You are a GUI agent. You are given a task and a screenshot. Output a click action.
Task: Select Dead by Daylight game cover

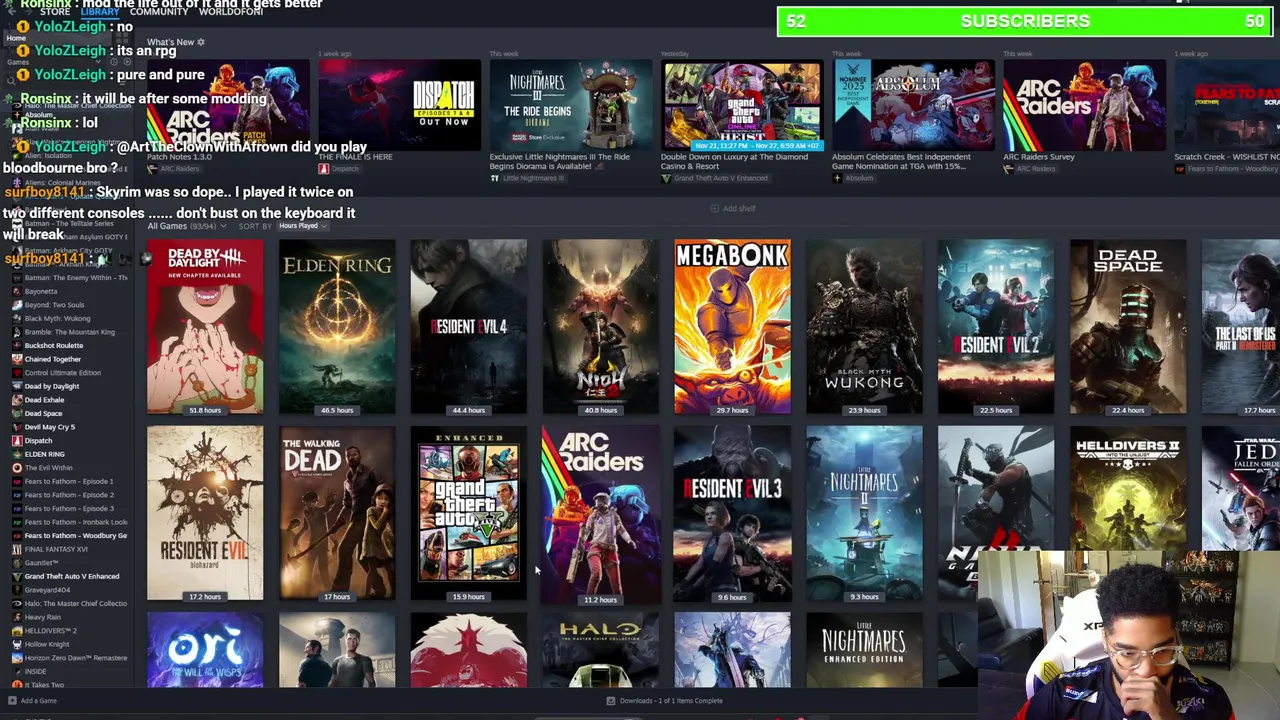[205, 326]
